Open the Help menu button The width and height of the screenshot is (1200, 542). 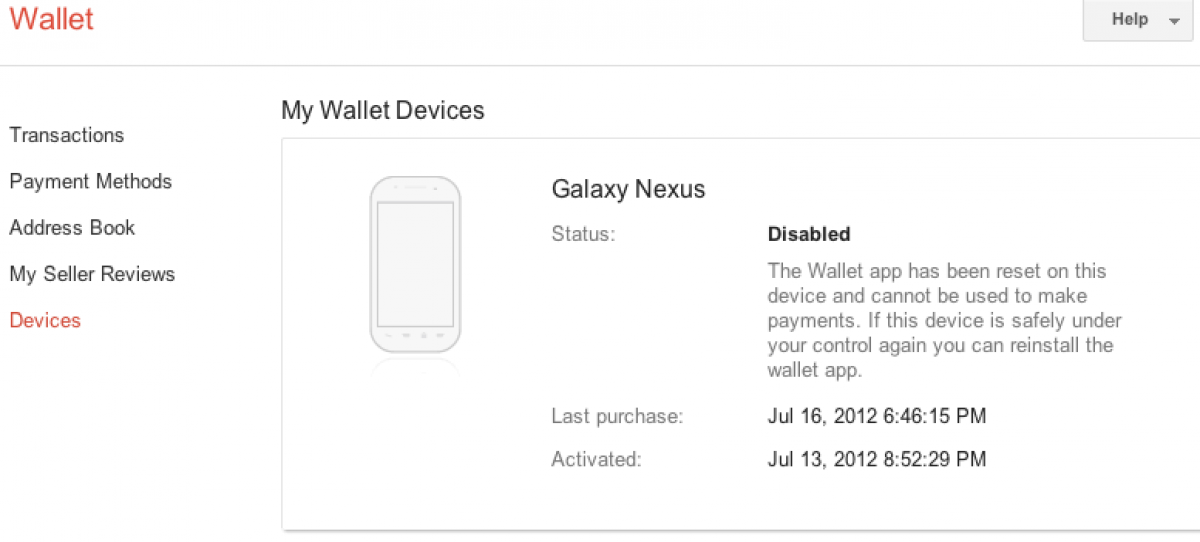(1129, 20)
